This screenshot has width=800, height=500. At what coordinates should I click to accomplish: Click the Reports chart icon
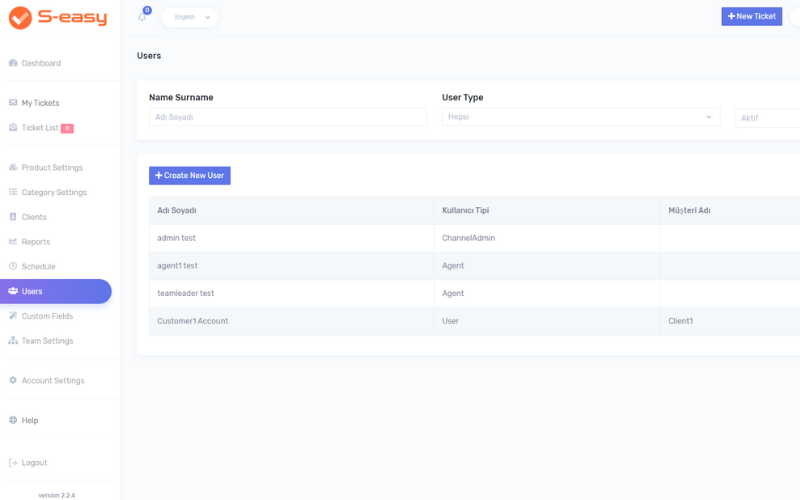tap(13, 241)
